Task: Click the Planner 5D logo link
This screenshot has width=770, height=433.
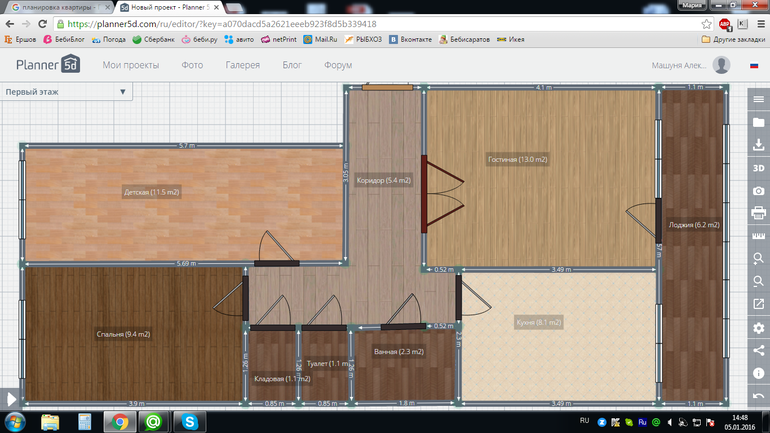Action: 47,66
